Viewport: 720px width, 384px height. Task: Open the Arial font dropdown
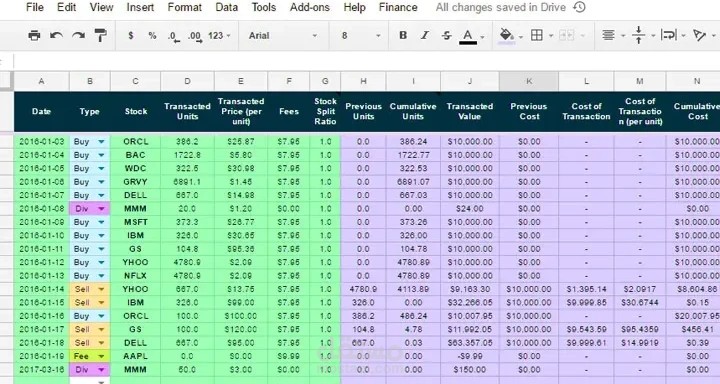[283, 35]
